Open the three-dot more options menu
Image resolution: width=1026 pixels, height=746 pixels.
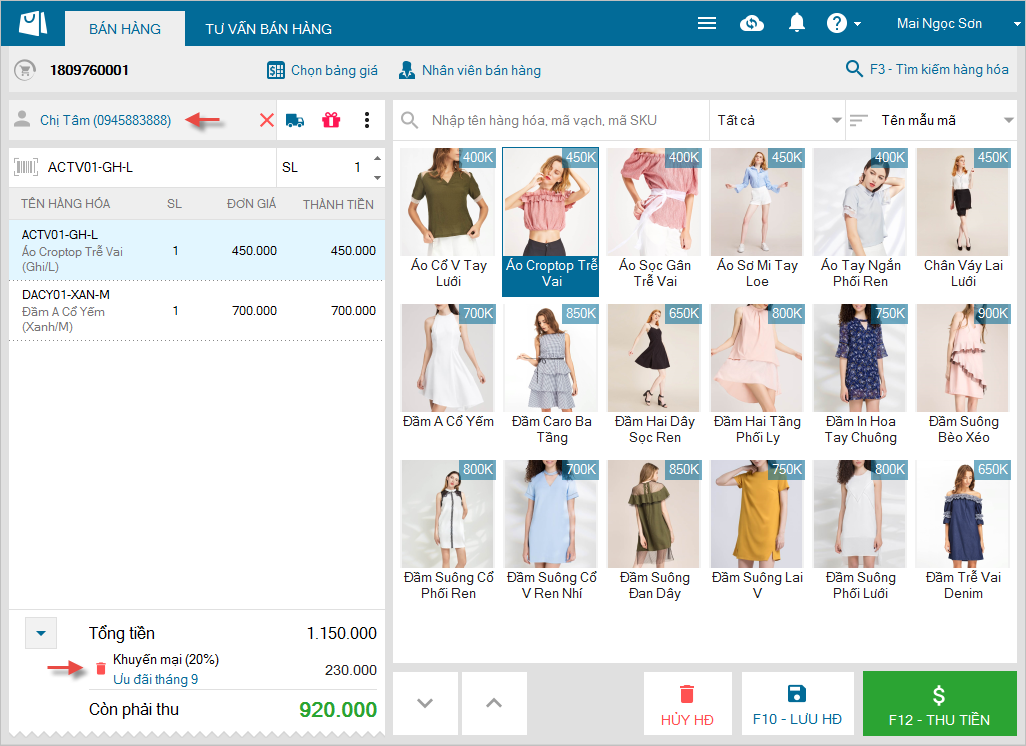(x=367, y=120)
